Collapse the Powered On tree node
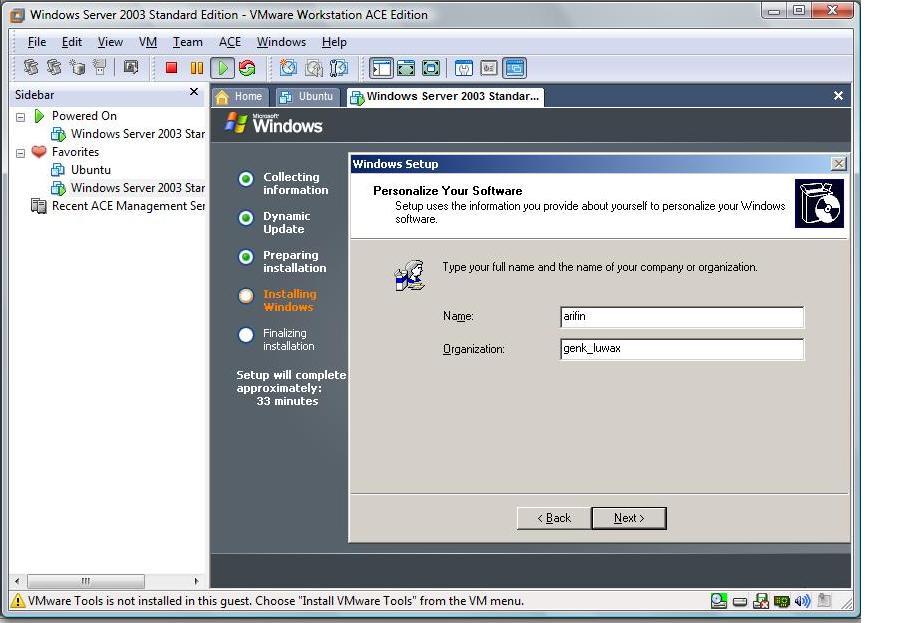Image resolution: width=900 pixels, height=623 pixels. click(21, 117)
